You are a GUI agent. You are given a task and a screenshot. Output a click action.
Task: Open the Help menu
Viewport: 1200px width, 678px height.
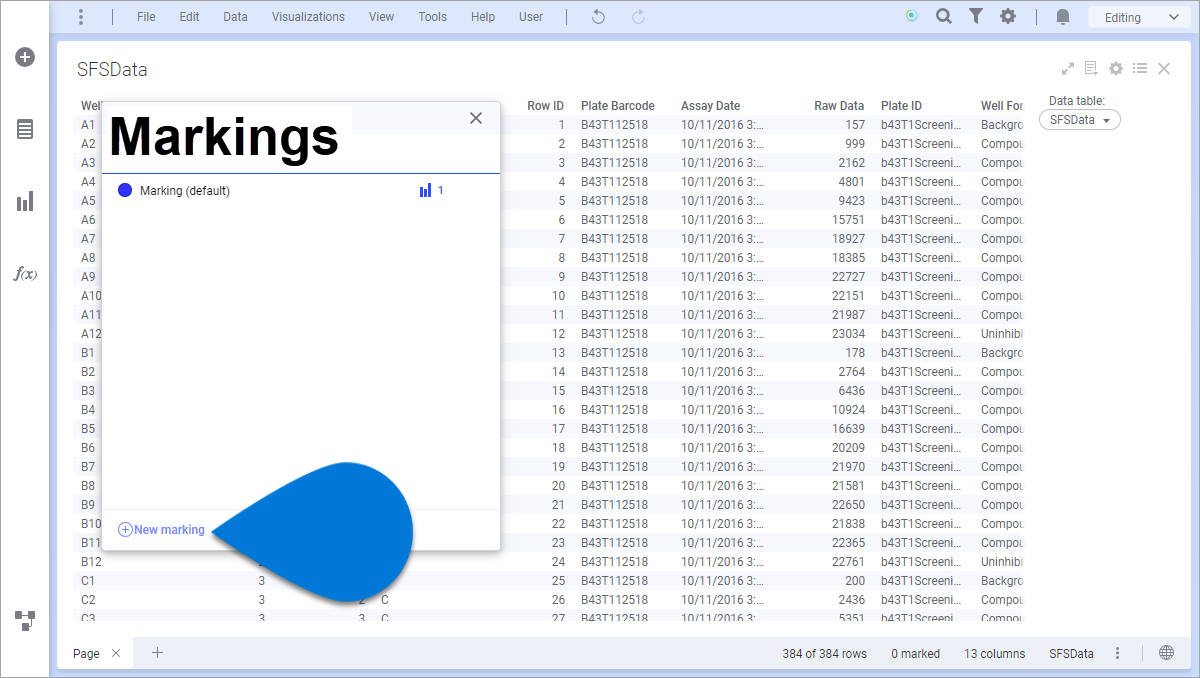pos(483,17)
